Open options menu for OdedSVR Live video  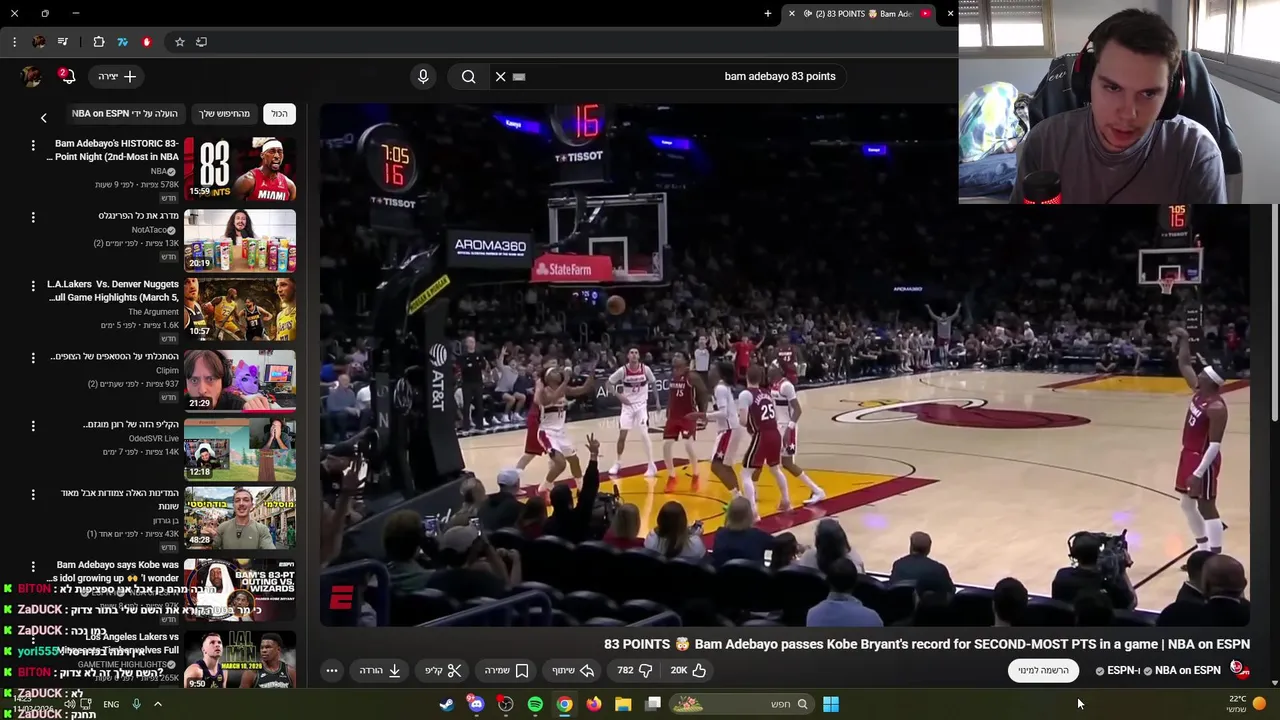pos(33,426)
